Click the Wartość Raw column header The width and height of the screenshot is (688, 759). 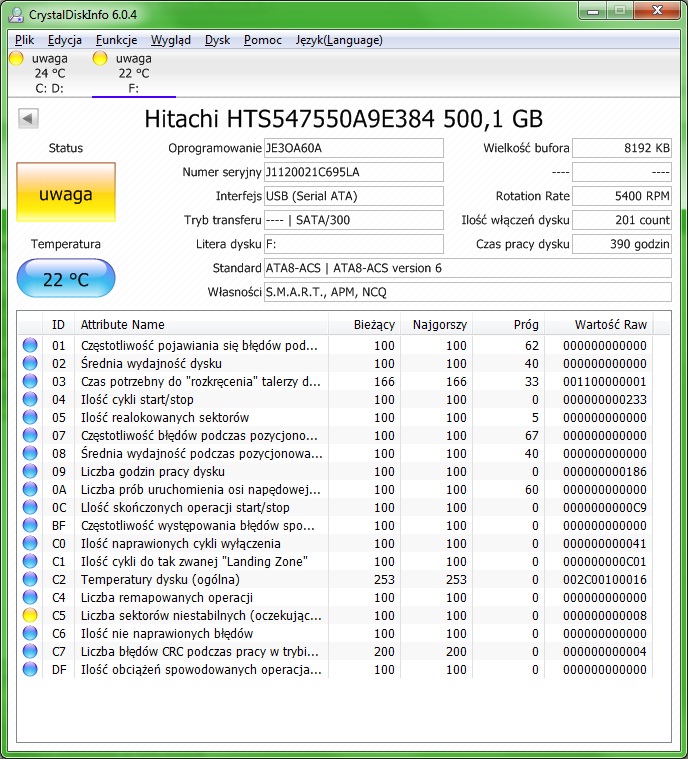pyautogui.click(x=599, y=325)
